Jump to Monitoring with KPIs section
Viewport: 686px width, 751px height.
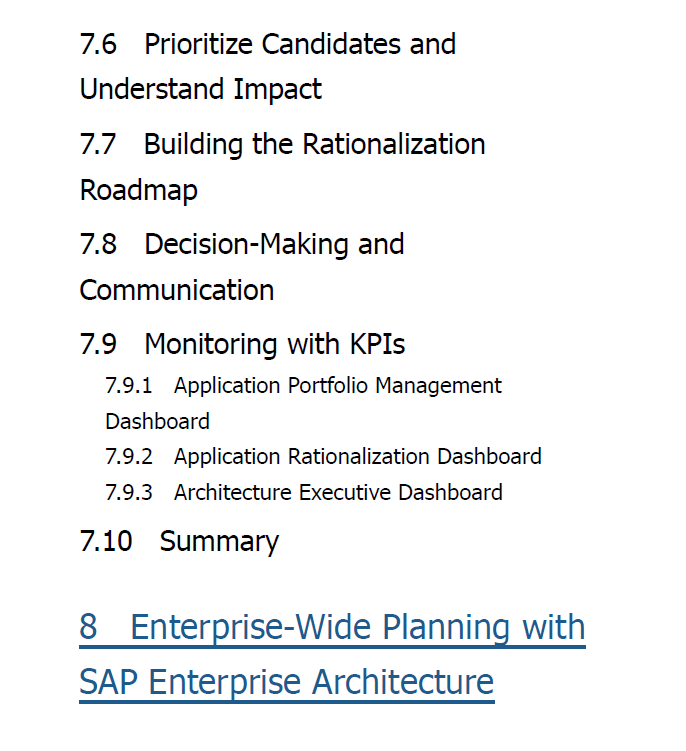point(274,344)
